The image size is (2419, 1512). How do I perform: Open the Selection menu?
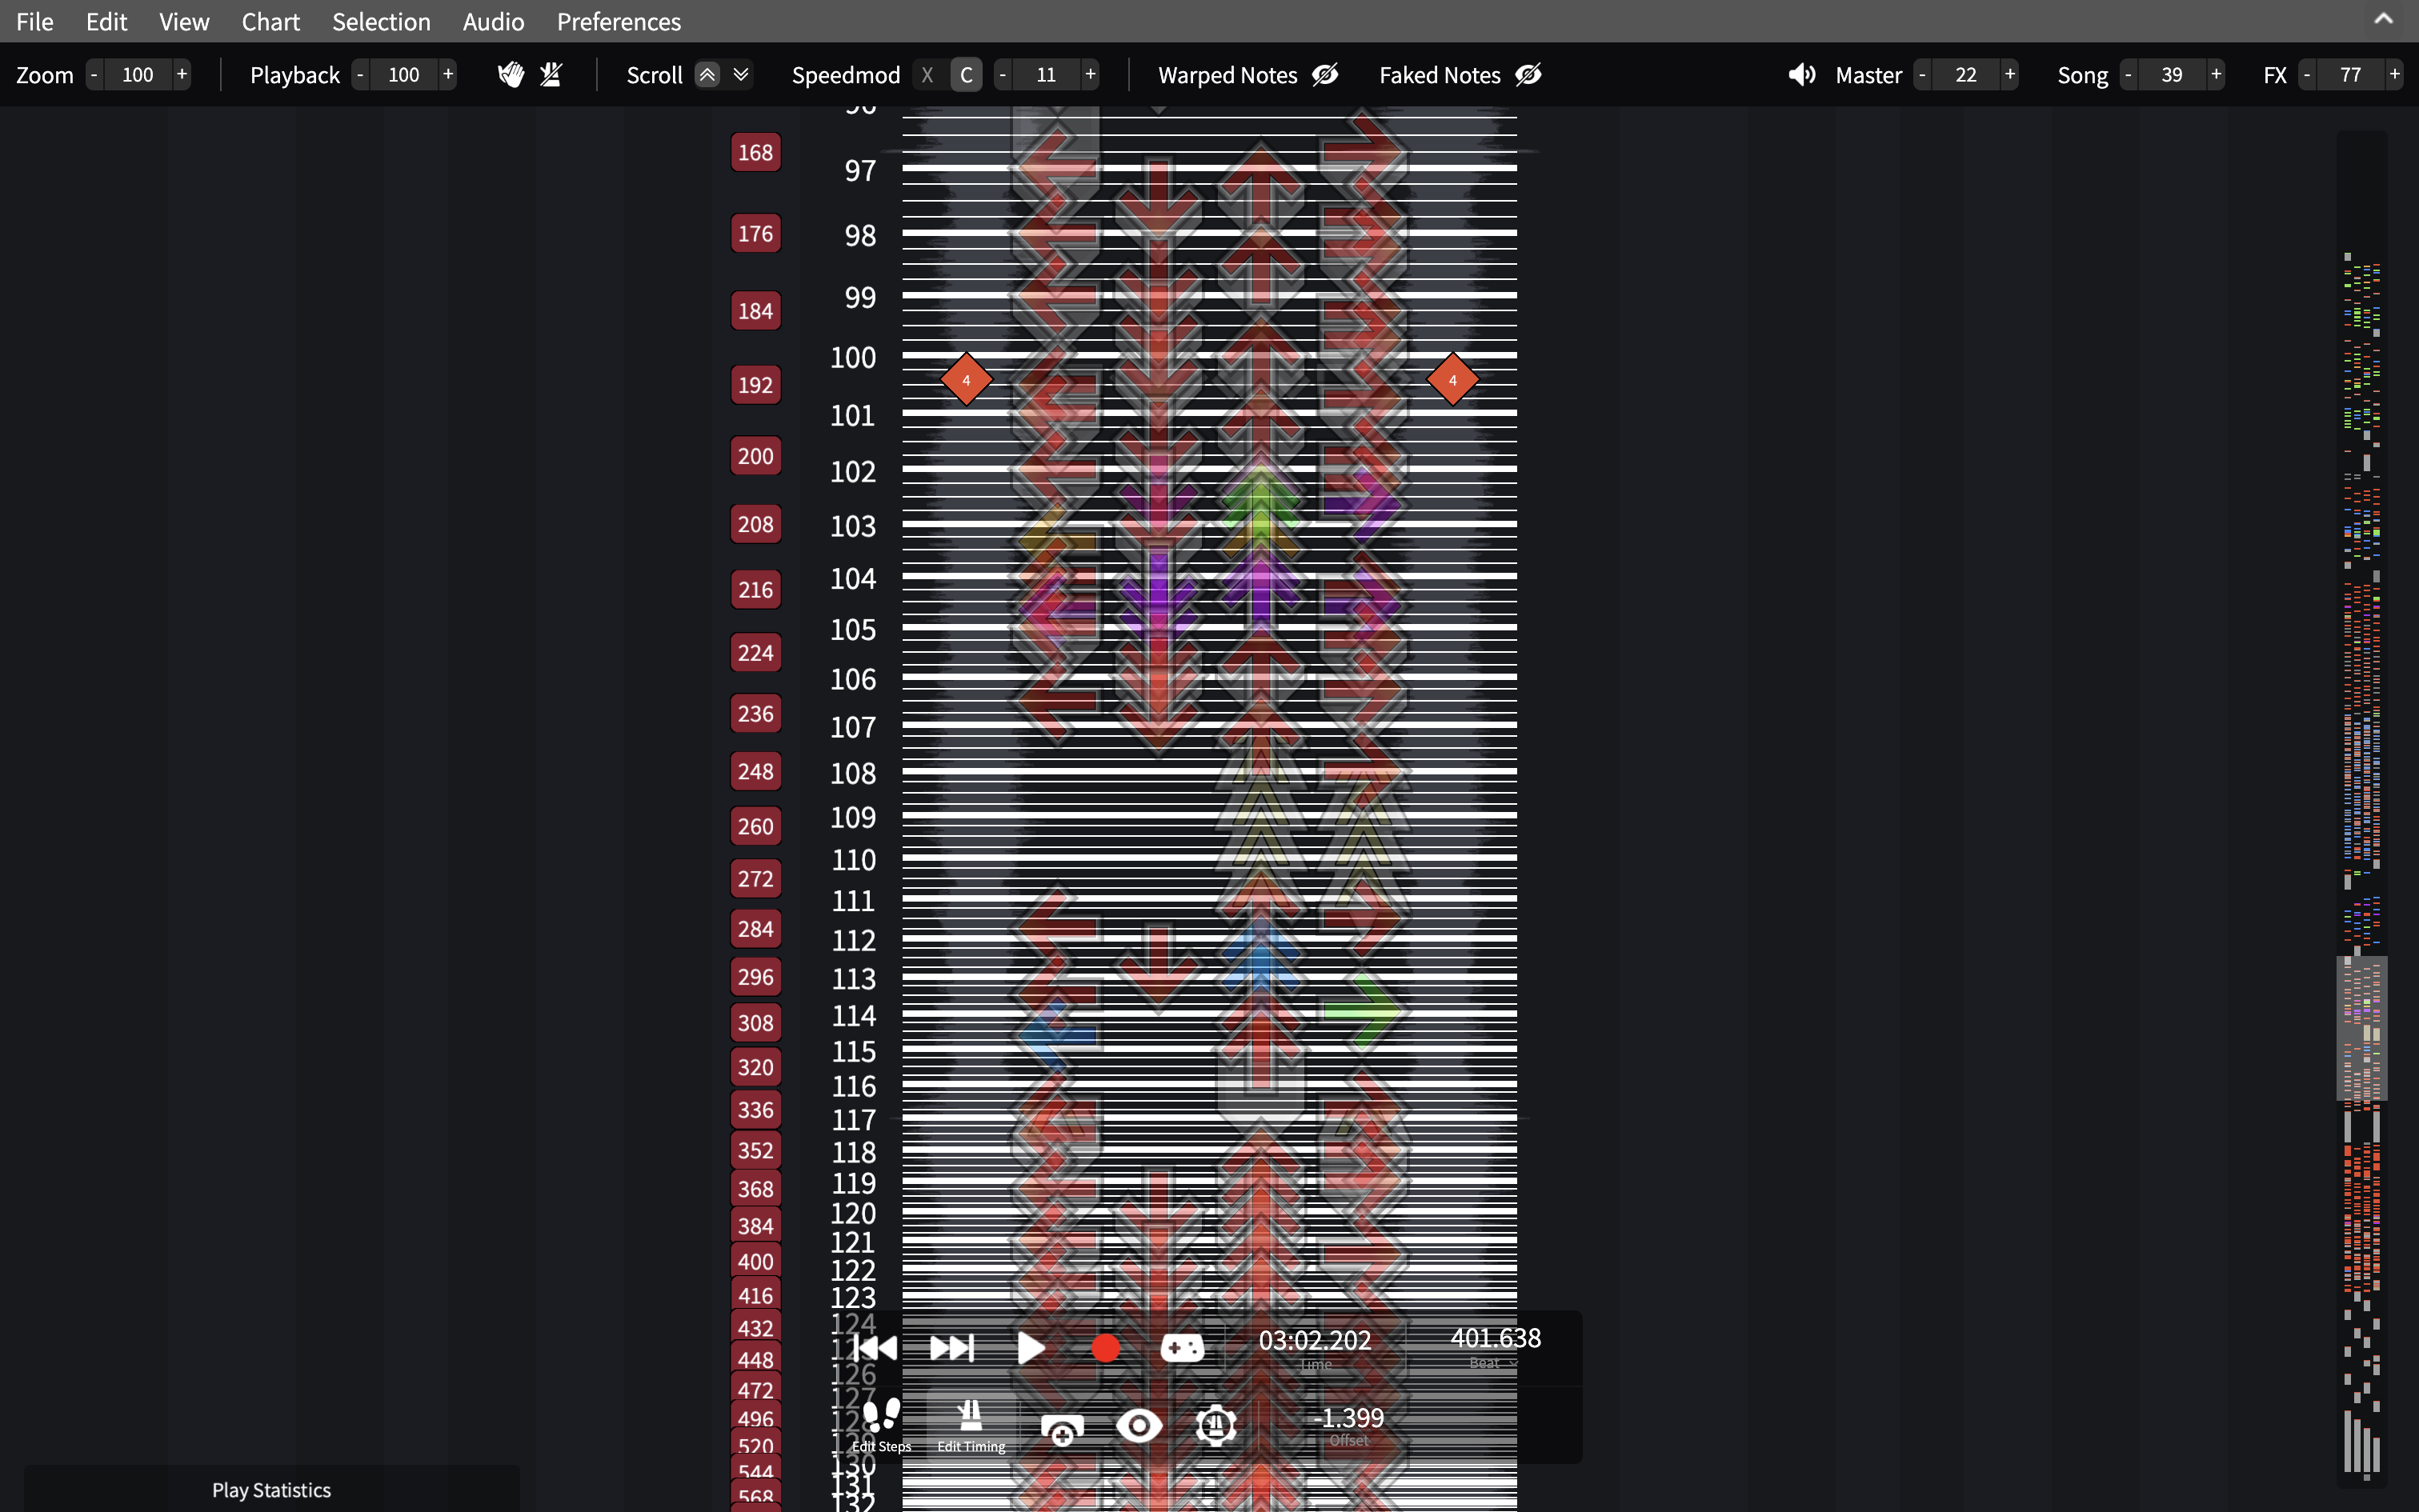tap(381, 21)
